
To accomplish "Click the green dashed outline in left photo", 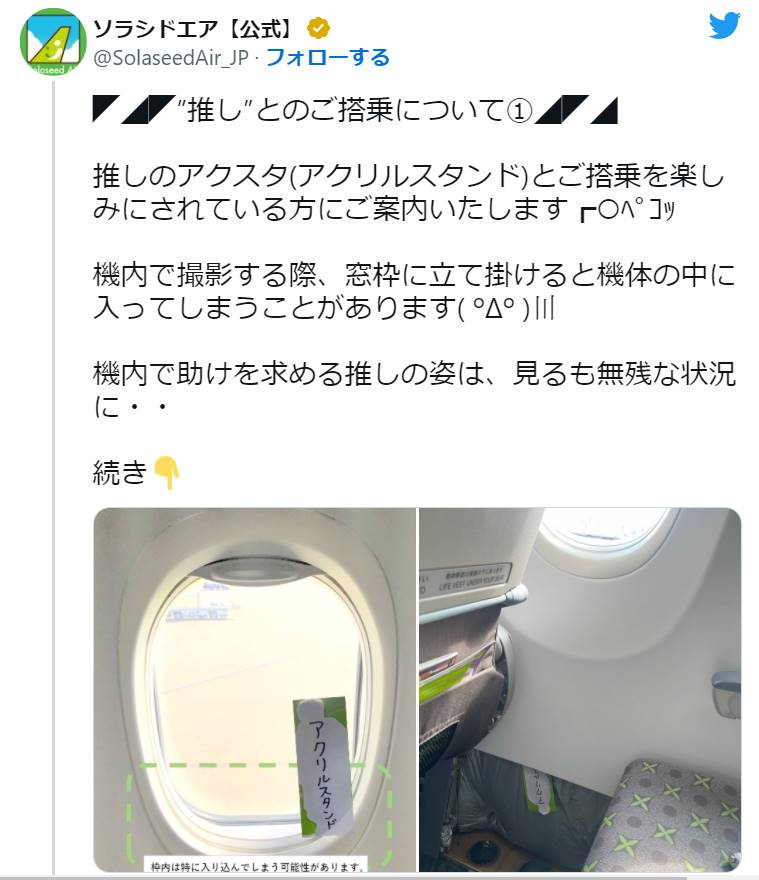I will point(258,814).
